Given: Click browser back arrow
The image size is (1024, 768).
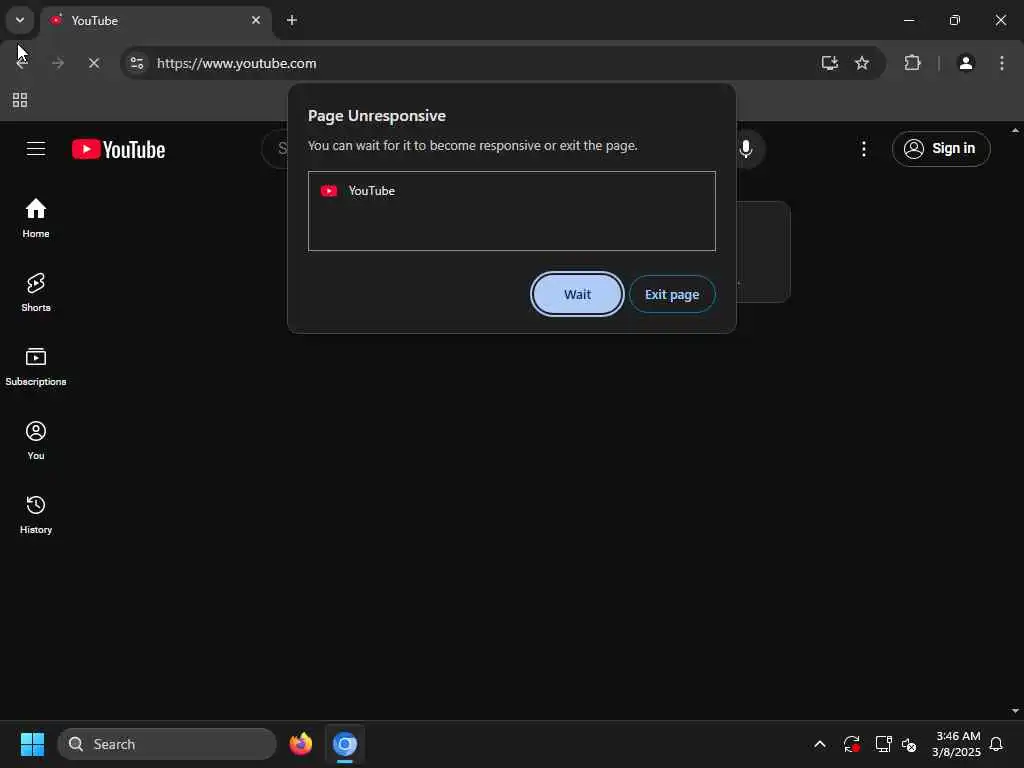Looking at the screenshot, I should pyautogui.click(x=22, y=63).
